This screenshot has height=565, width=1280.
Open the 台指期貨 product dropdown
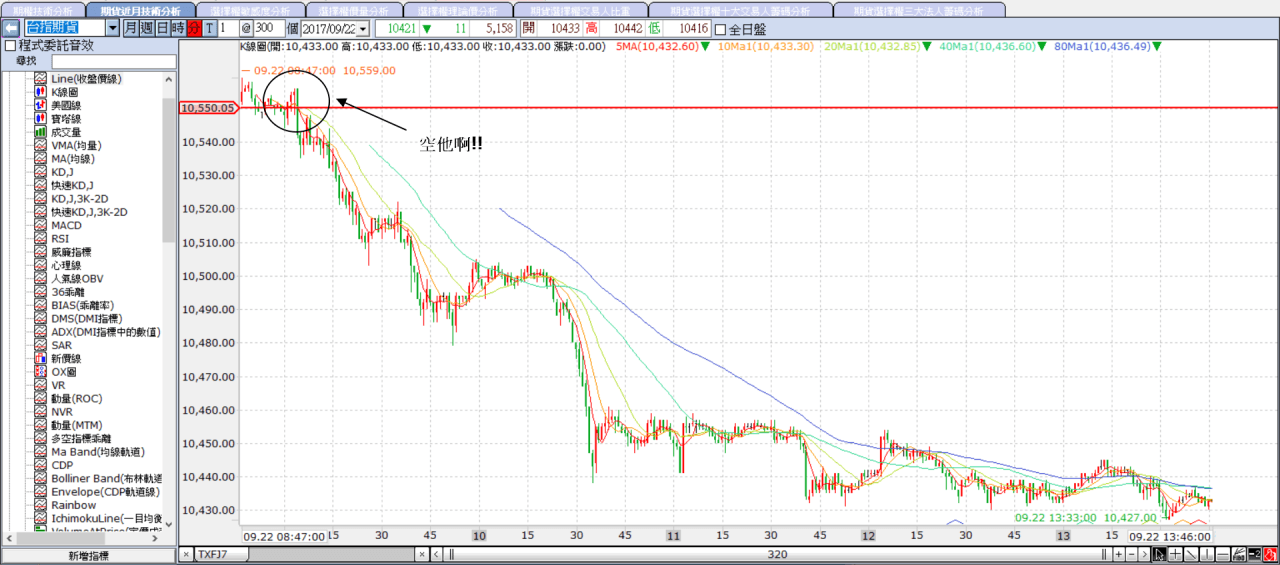click(112, 29)
